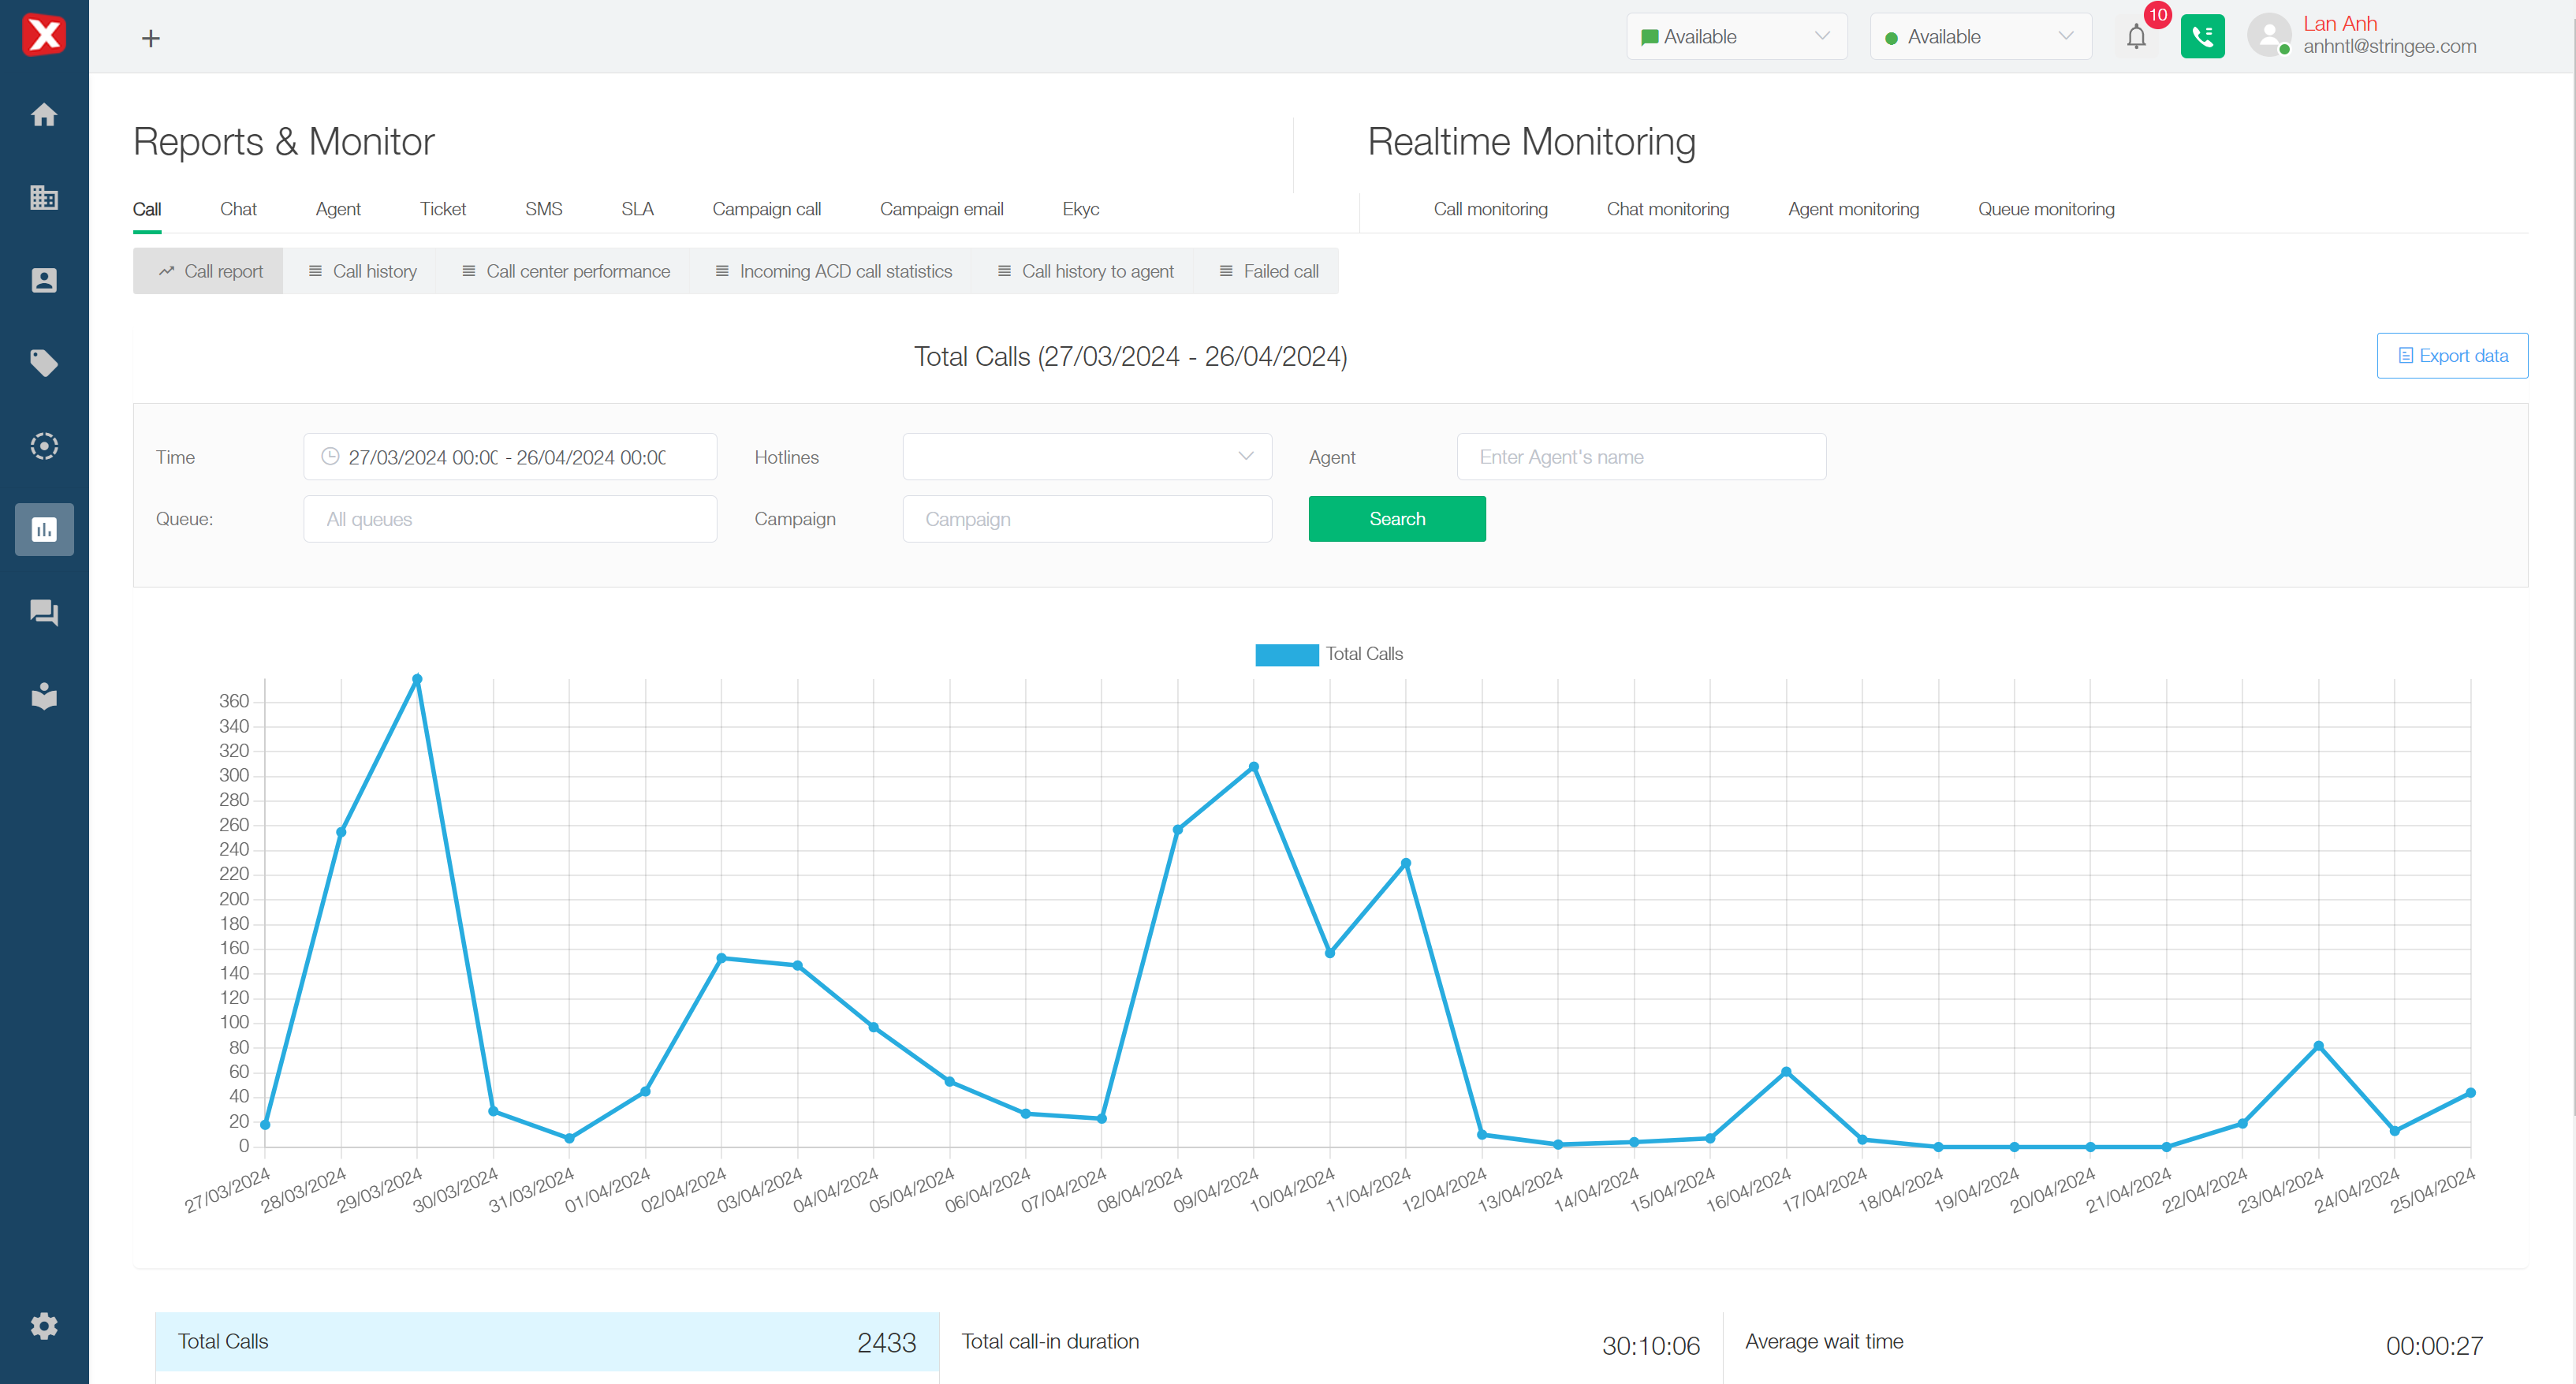The height and width of the screenshot is (1384, 2576).
Task: Open settings gear in sidebar
Action: (44, 1326)
